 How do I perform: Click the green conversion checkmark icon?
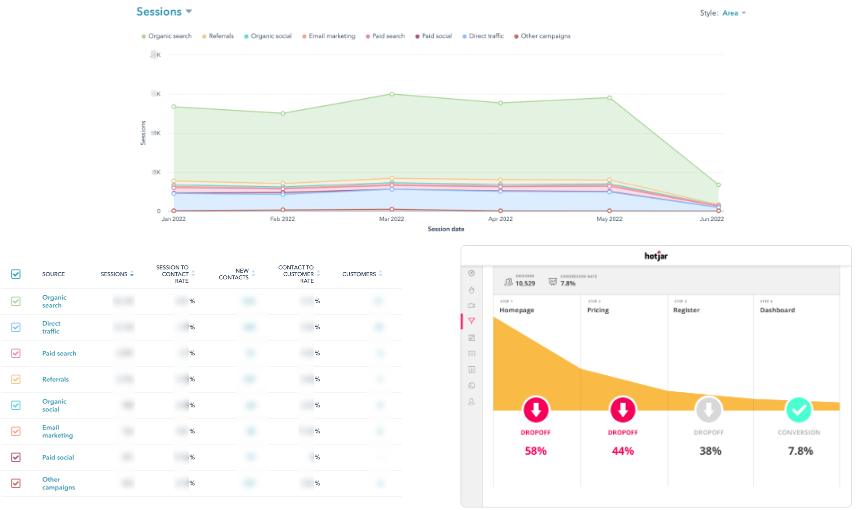798,410
